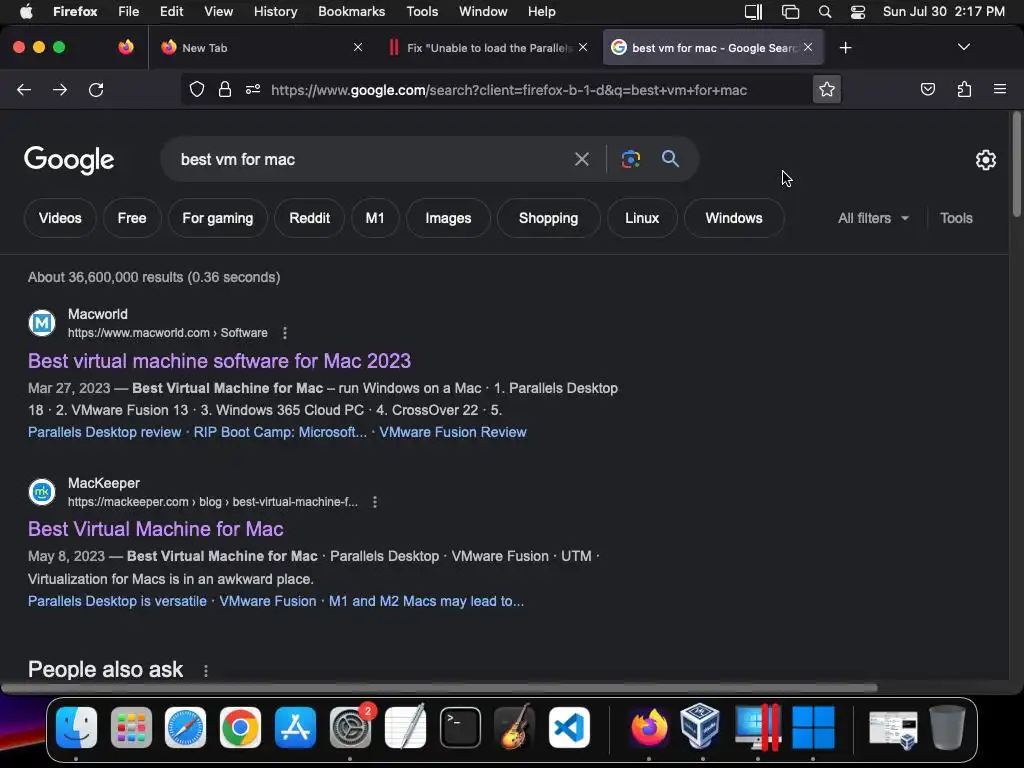This screenshot has width=1024, height=768.
Task: Open the Tools search options
Action: pos(956,218)
